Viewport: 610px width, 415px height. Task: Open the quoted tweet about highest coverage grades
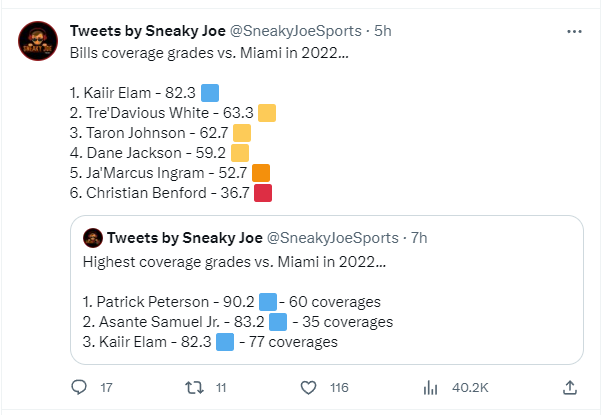pyautogui.click(x=327, y=290)
